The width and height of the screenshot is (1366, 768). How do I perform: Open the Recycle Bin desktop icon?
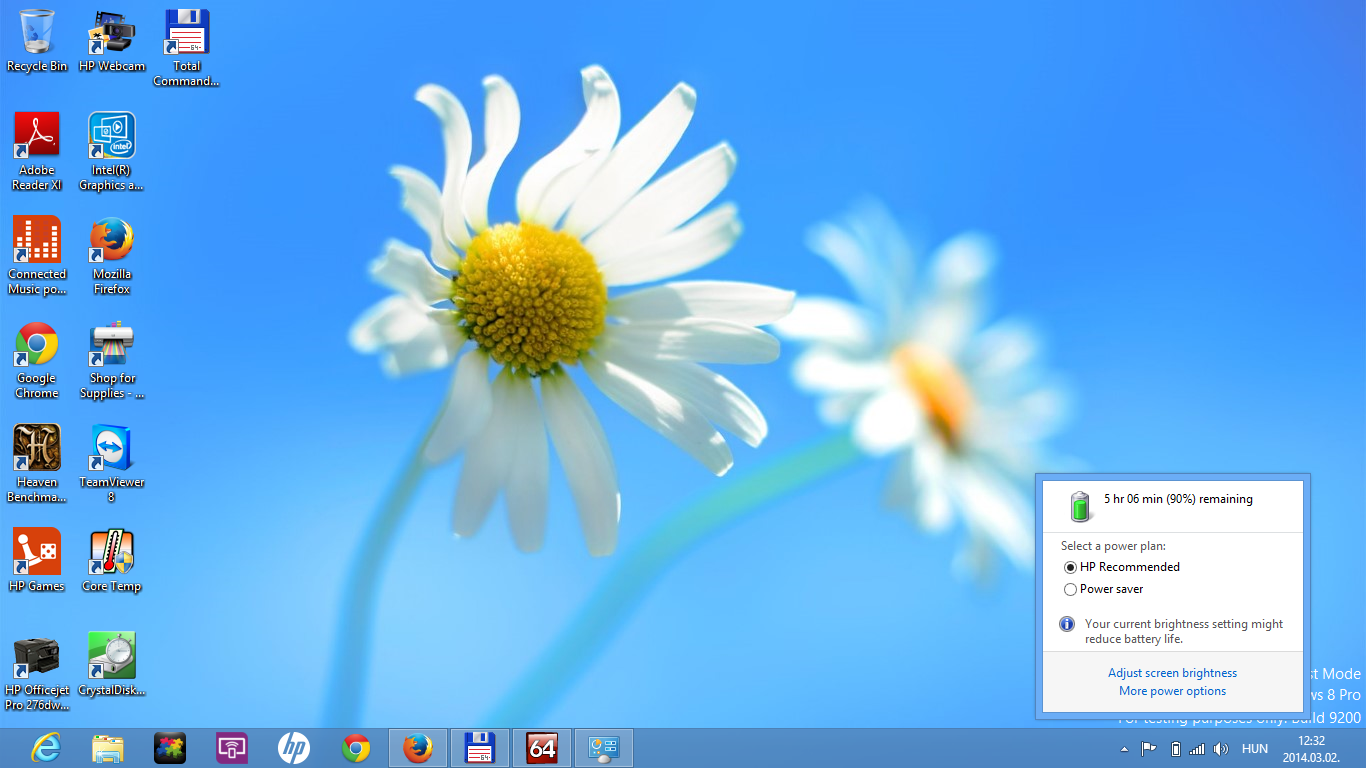pos(37,40)
